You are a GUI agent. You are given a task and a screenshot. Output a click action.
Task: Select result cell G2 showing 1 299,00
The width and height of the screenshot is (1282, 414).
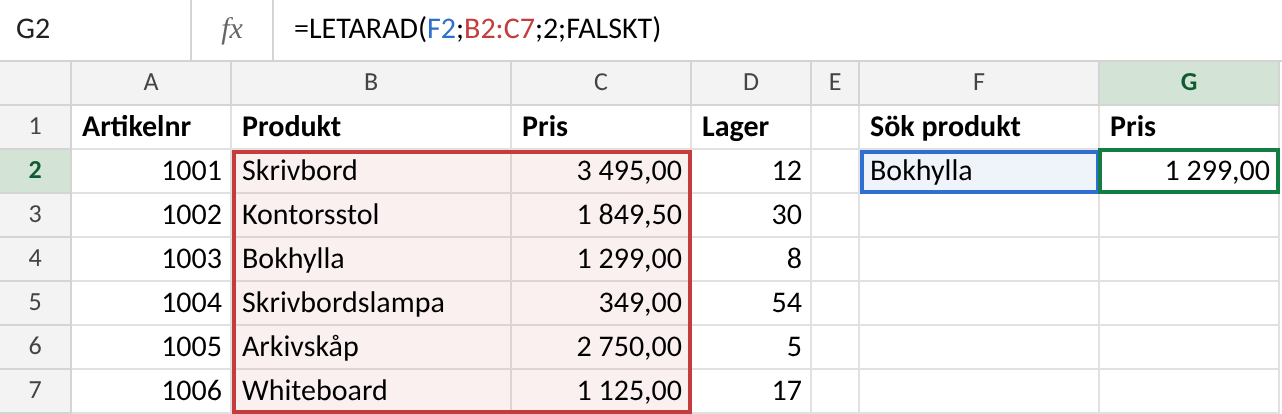[1190, 171]
